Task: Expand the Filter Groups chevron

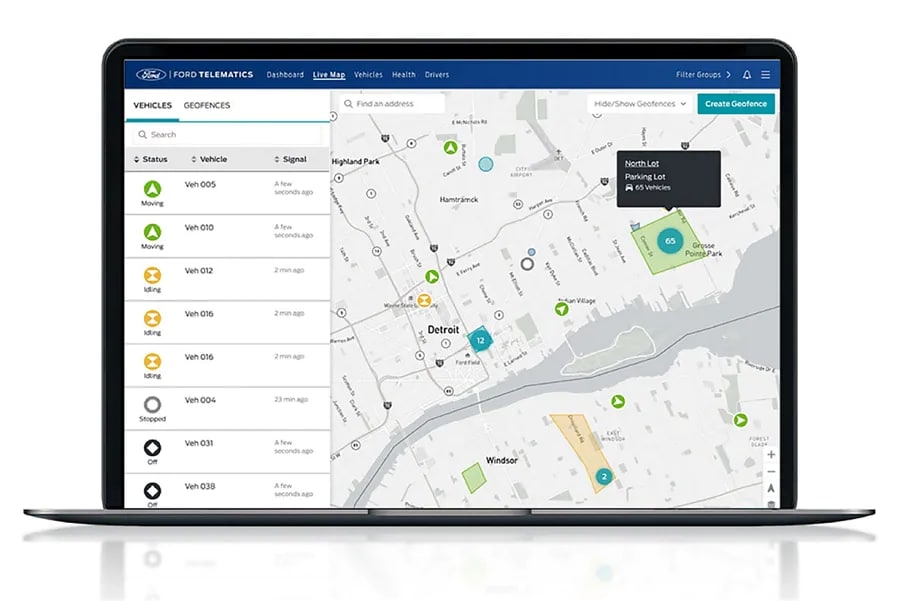Action: tap(728, 75)
